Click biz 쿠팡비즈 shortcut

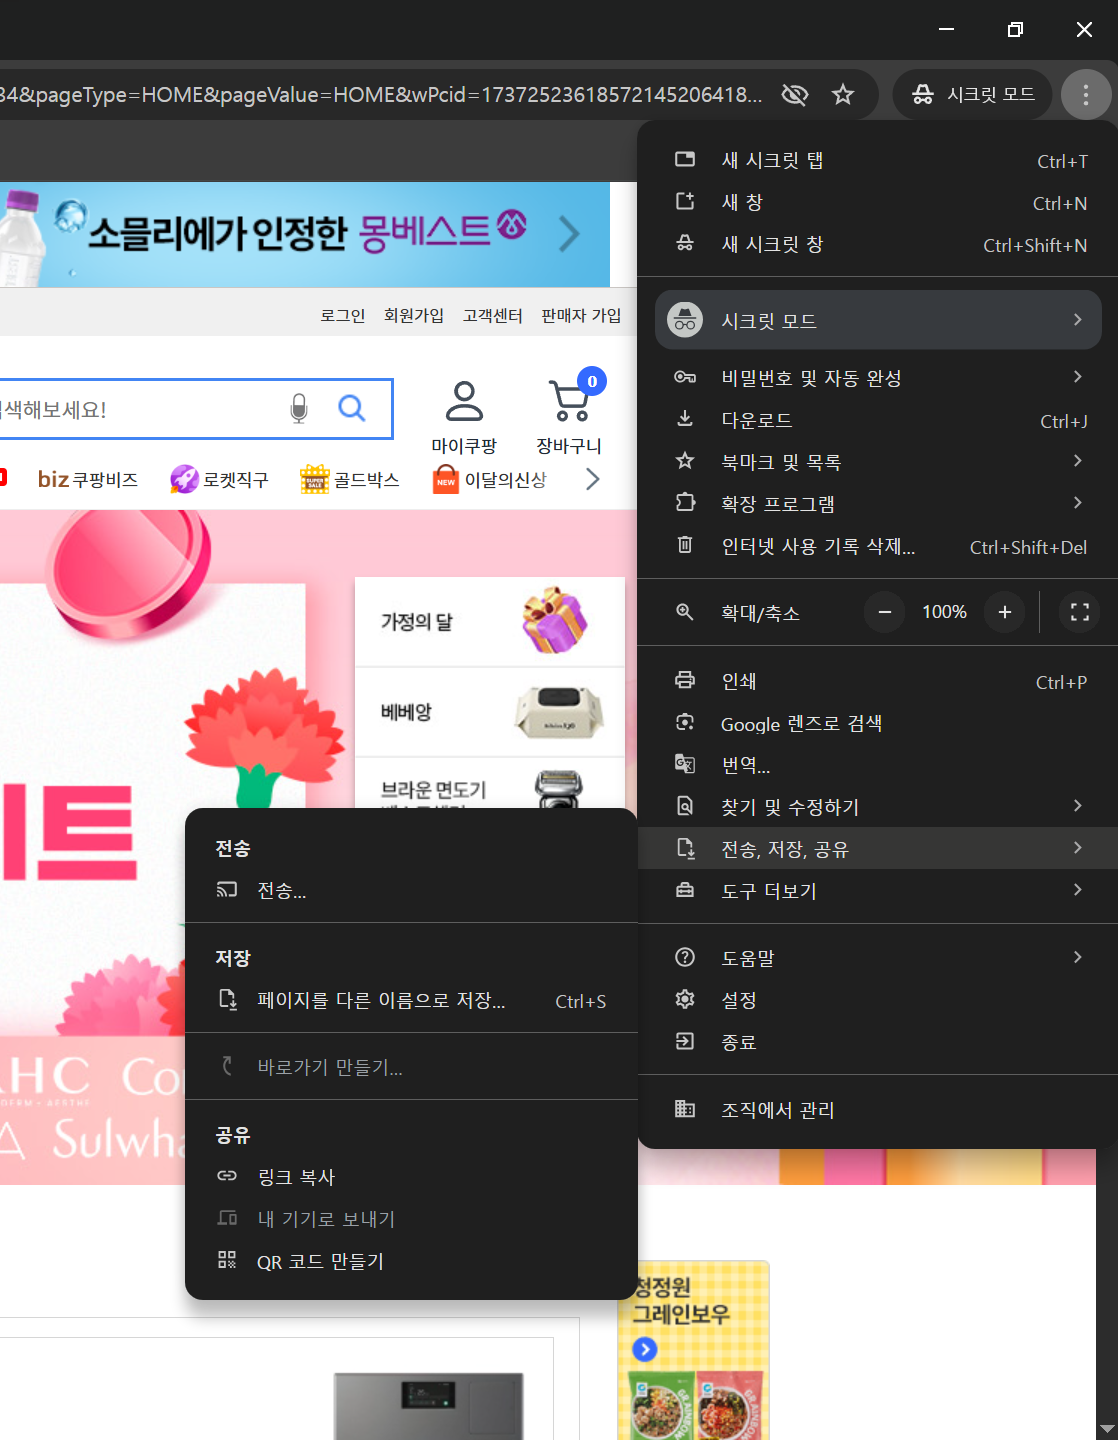[x=88, y=479]
